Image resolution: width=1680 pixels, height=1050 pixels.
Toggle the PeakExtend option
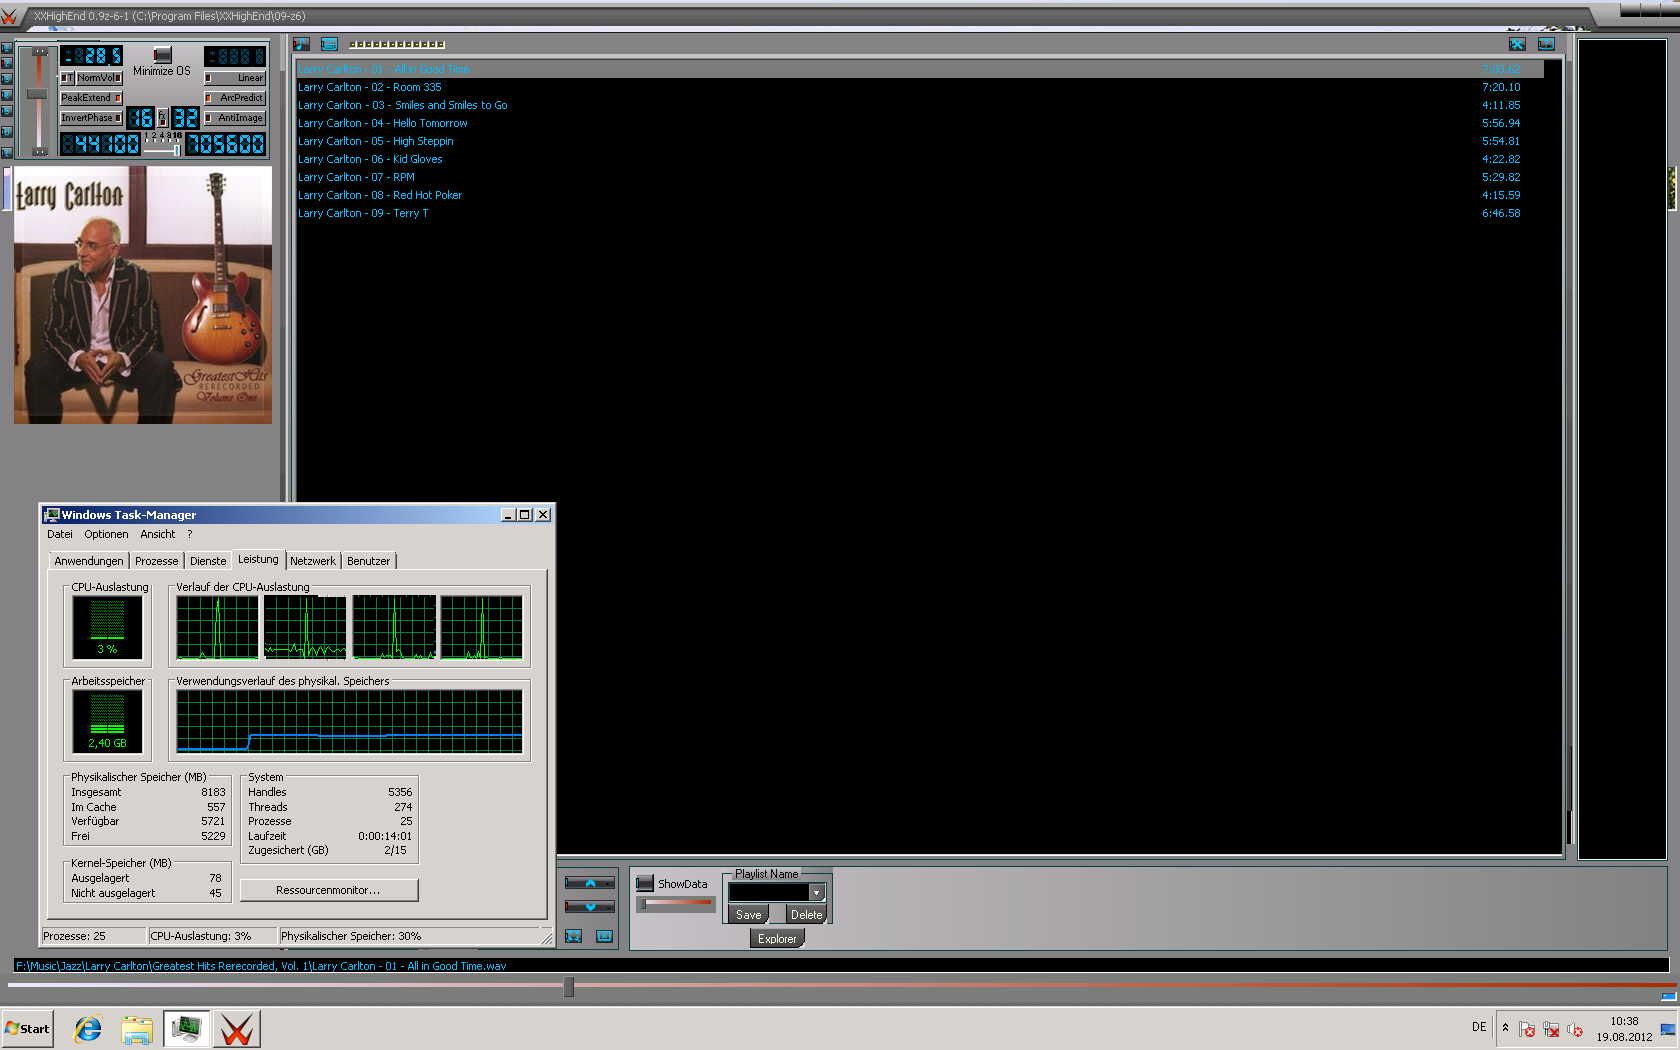[x=91, y=98]
